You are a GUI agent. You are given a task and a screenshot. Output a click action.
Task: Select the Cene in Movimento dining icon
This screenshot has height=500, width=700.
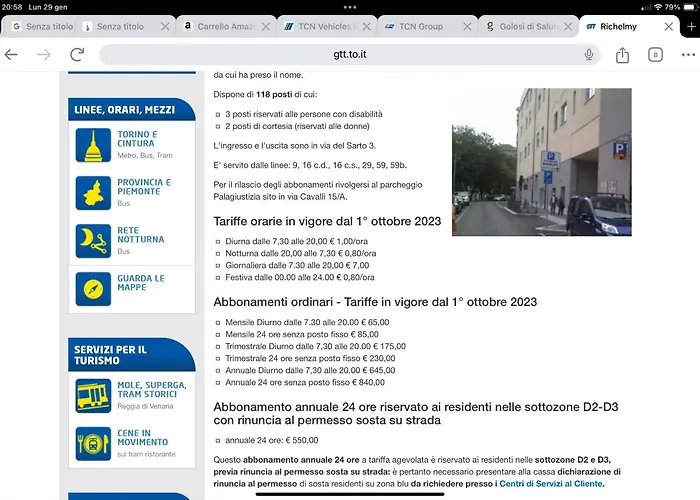93,444
